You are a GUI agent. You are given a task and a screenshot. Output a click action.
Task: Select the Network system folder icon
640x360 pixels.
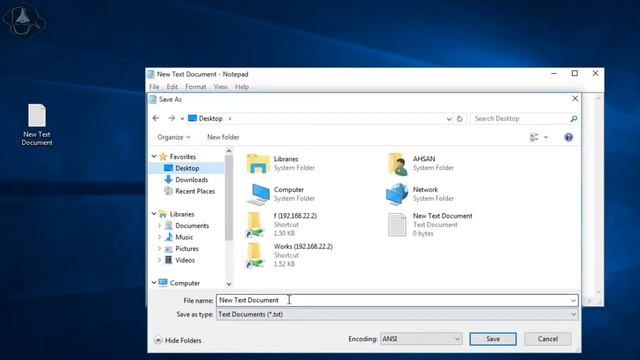(397, 194)
